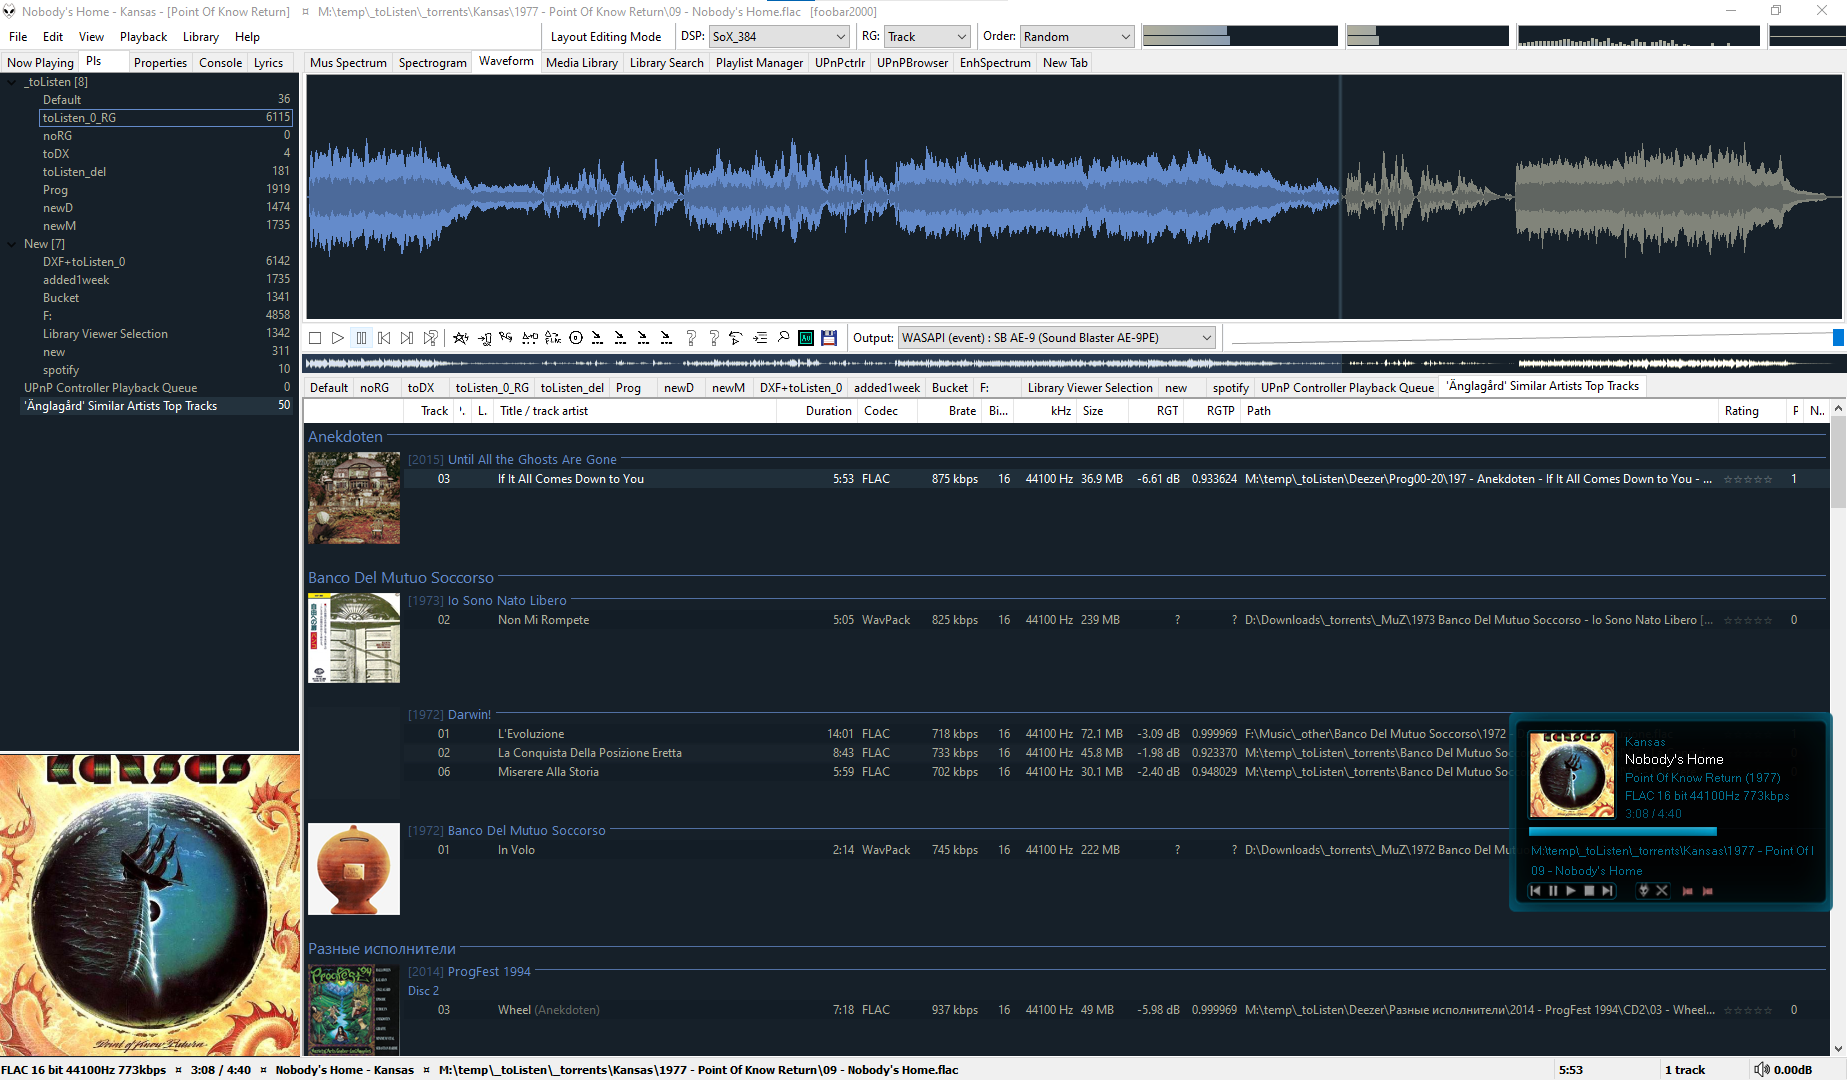Collapse the _toListen playlist group
Viewport: 1847px width, 1080px height.
[x=12, y=82]
